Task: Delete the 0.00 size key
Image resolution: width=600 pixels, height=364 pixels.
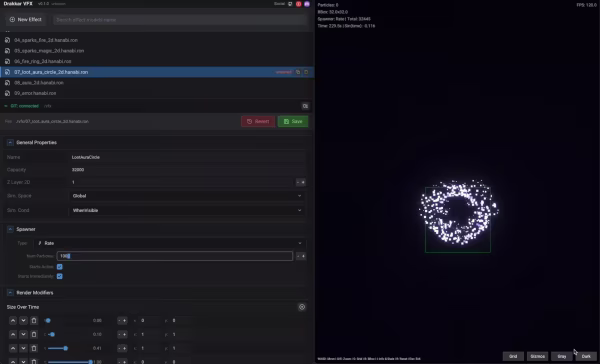Action: 34,321
